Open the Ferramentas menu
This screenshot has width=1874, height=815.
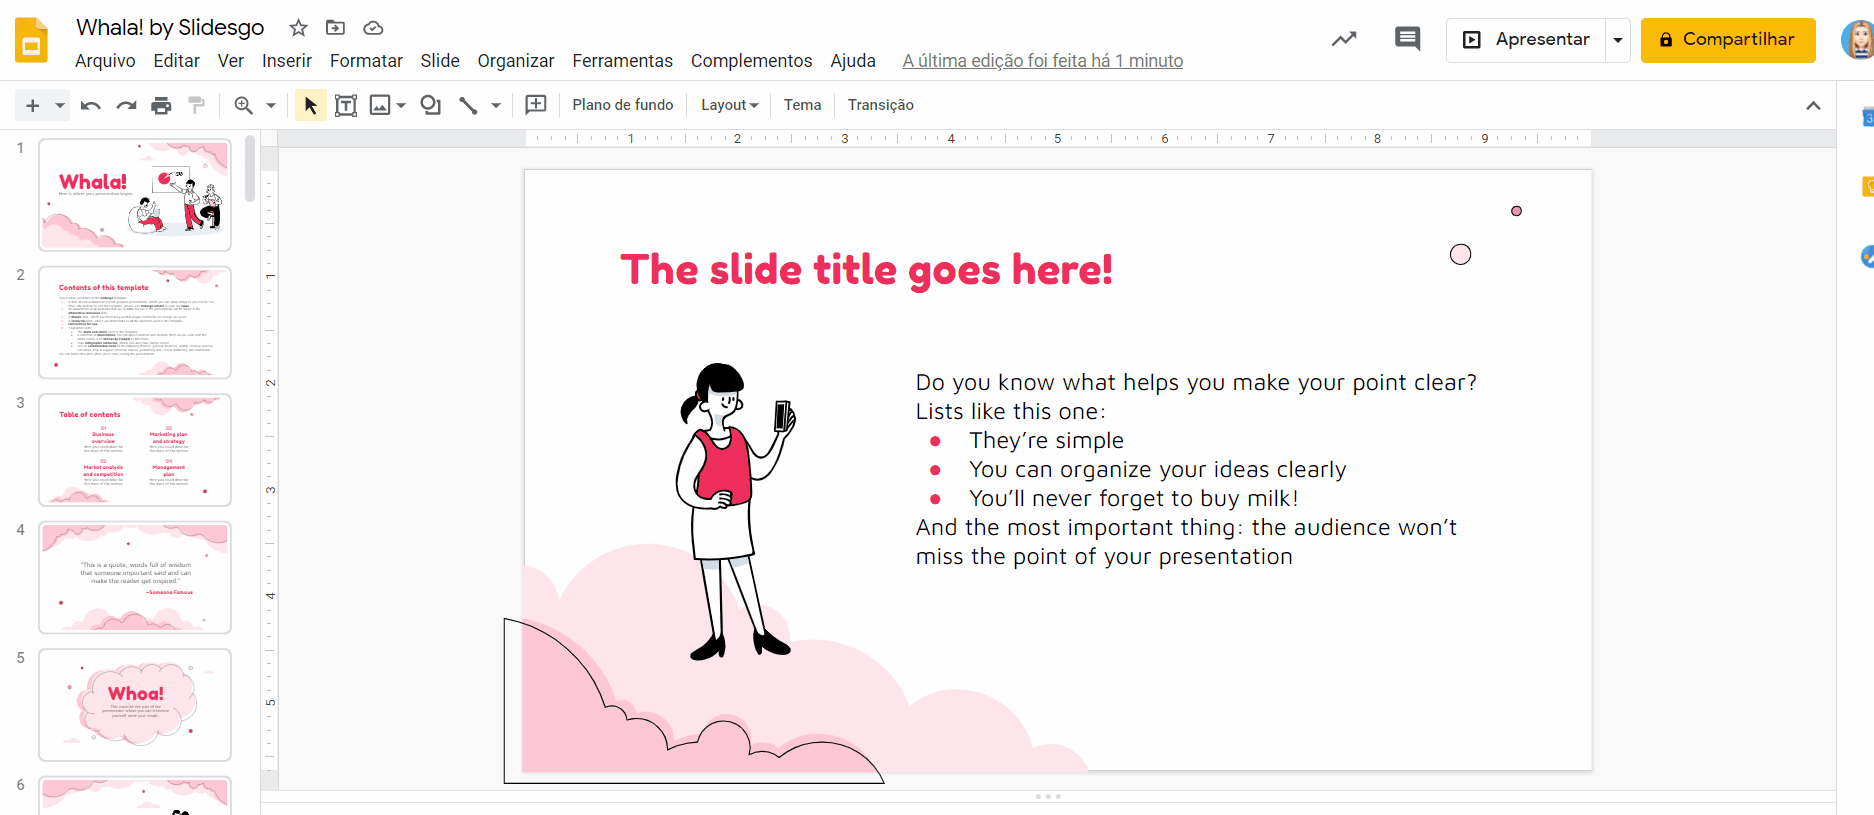click(x=623, y=61)
